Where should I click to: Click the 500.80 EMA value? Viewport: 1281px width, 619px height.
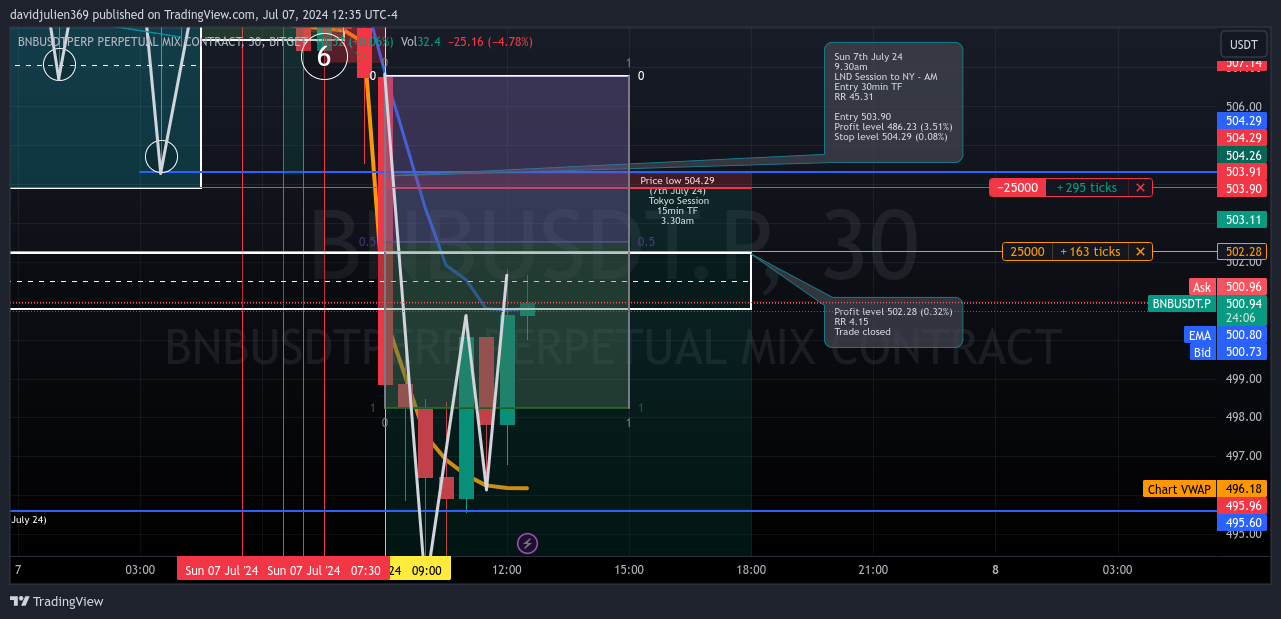coord(1242,335)
